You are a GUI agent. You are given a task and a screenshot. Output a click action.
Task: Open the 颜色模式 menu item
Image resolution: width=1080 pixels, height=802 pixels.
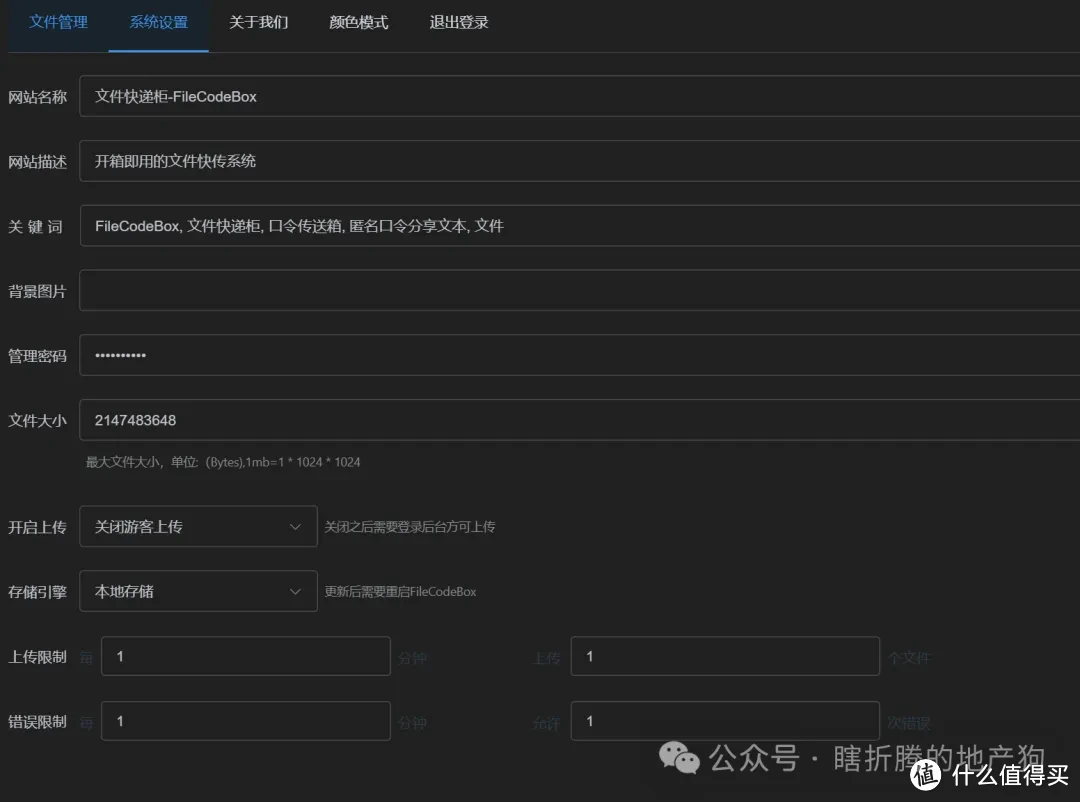[x=357, y=21]
